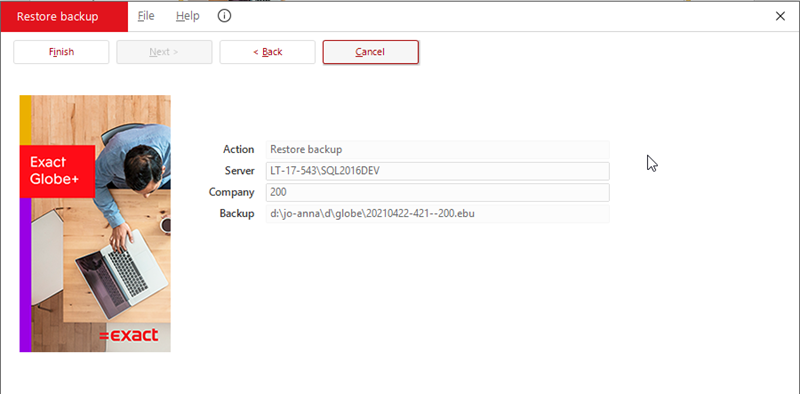Click the Company field containing 200
The image size is (800, 394).
(x=438, y=192)
